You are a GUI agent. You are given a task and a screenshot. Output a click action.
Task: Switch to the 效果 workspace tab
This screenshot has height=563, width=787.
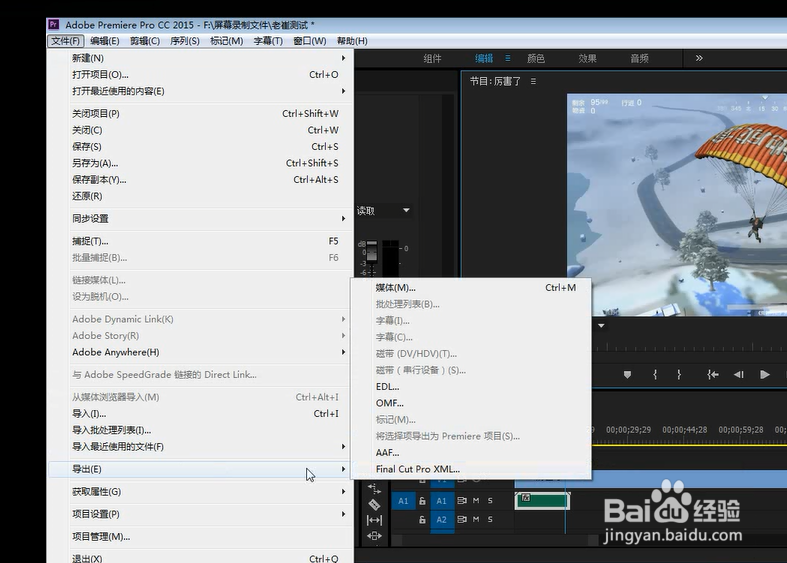pyautogui.click(x=587, y=59)
